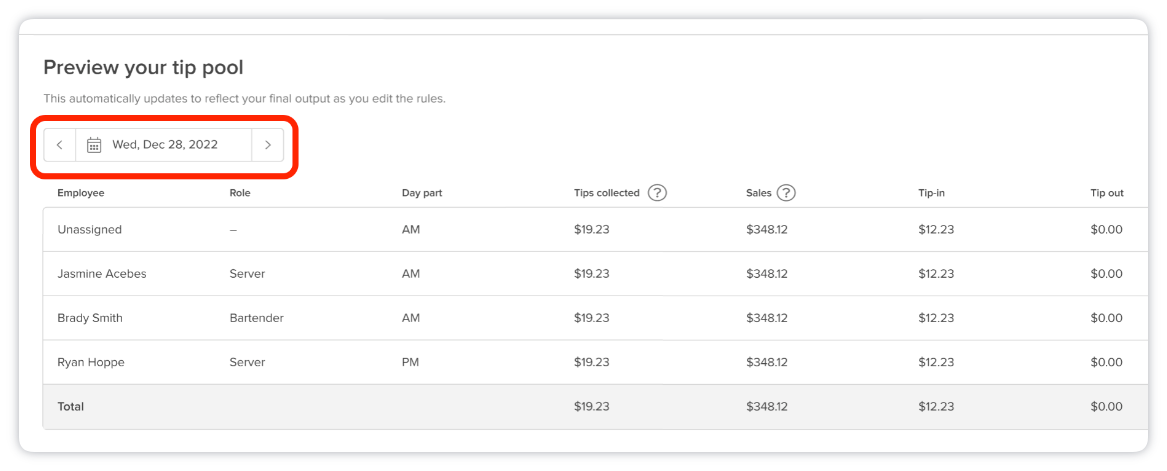Click the Total row label
The width and height of the screenshot is (1167, 471).
(71, 407)
